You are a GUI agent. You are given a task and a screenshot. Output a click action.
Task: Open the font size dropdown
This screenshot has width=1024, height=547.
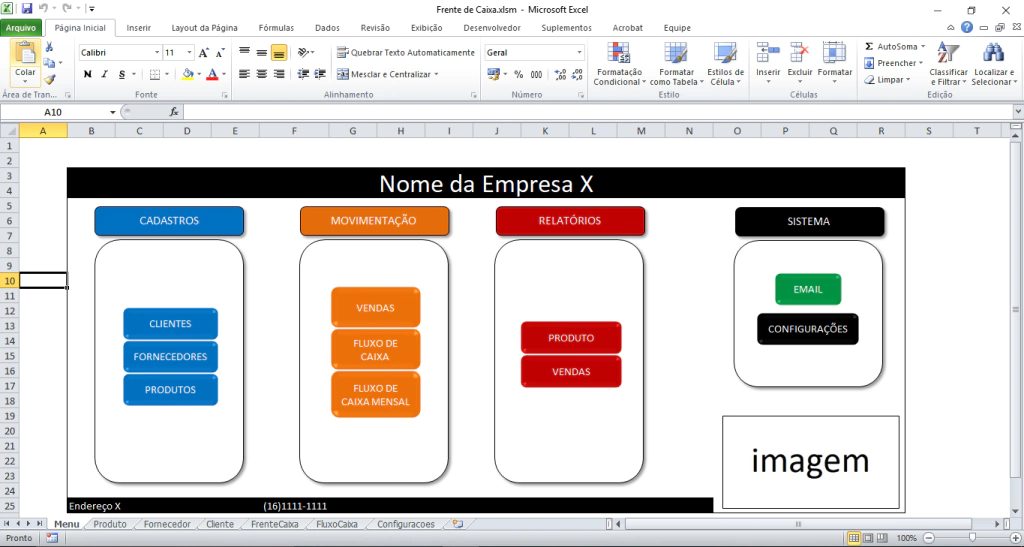pos(188,52)
